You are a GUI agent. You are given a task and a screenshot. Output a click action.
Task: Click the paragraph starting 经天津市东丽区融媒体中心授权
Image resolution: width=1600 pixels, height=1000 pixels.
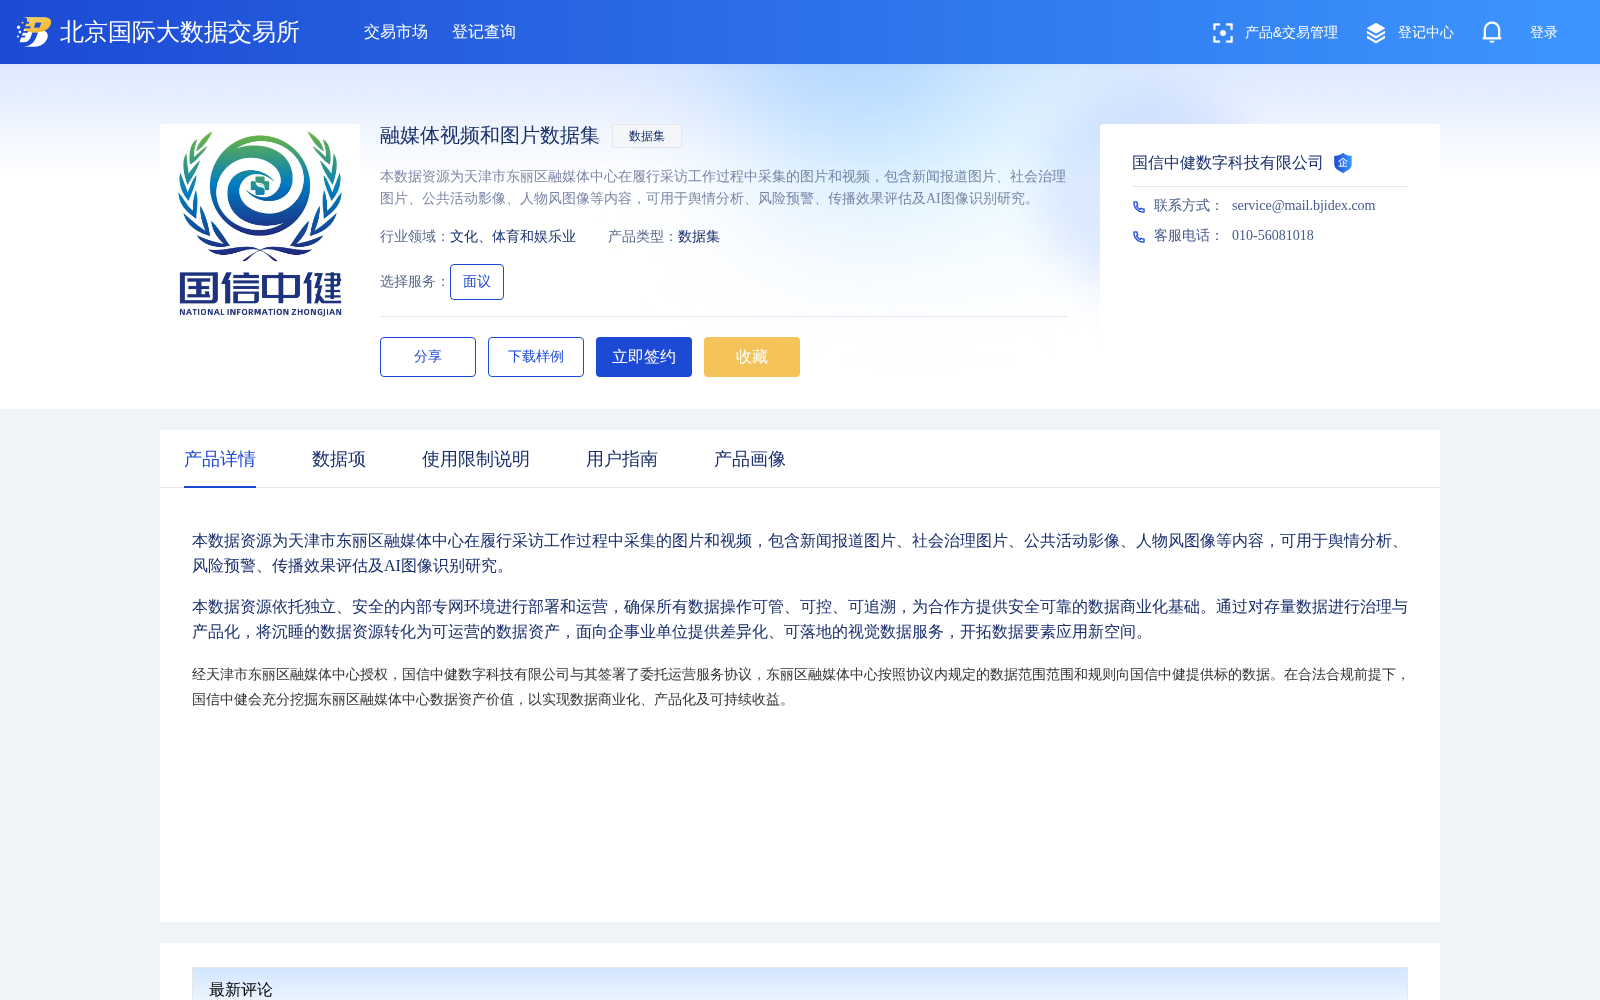coord(800,687)
